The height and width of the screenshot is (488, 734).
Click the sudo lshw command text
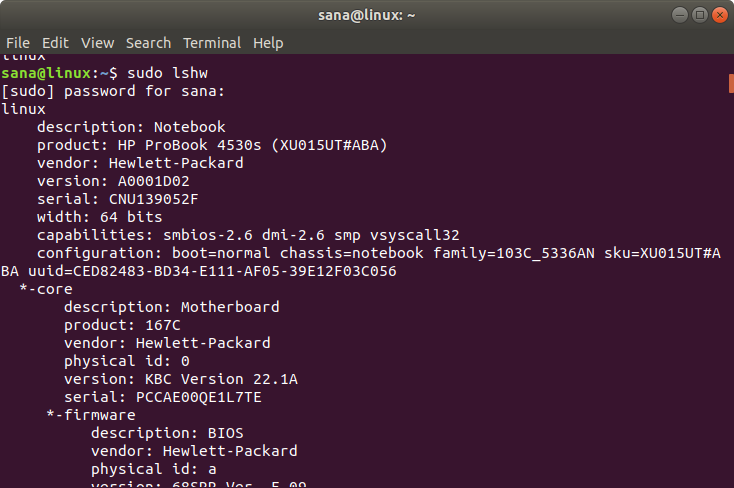pyautogui.click(x=168, y=73)
